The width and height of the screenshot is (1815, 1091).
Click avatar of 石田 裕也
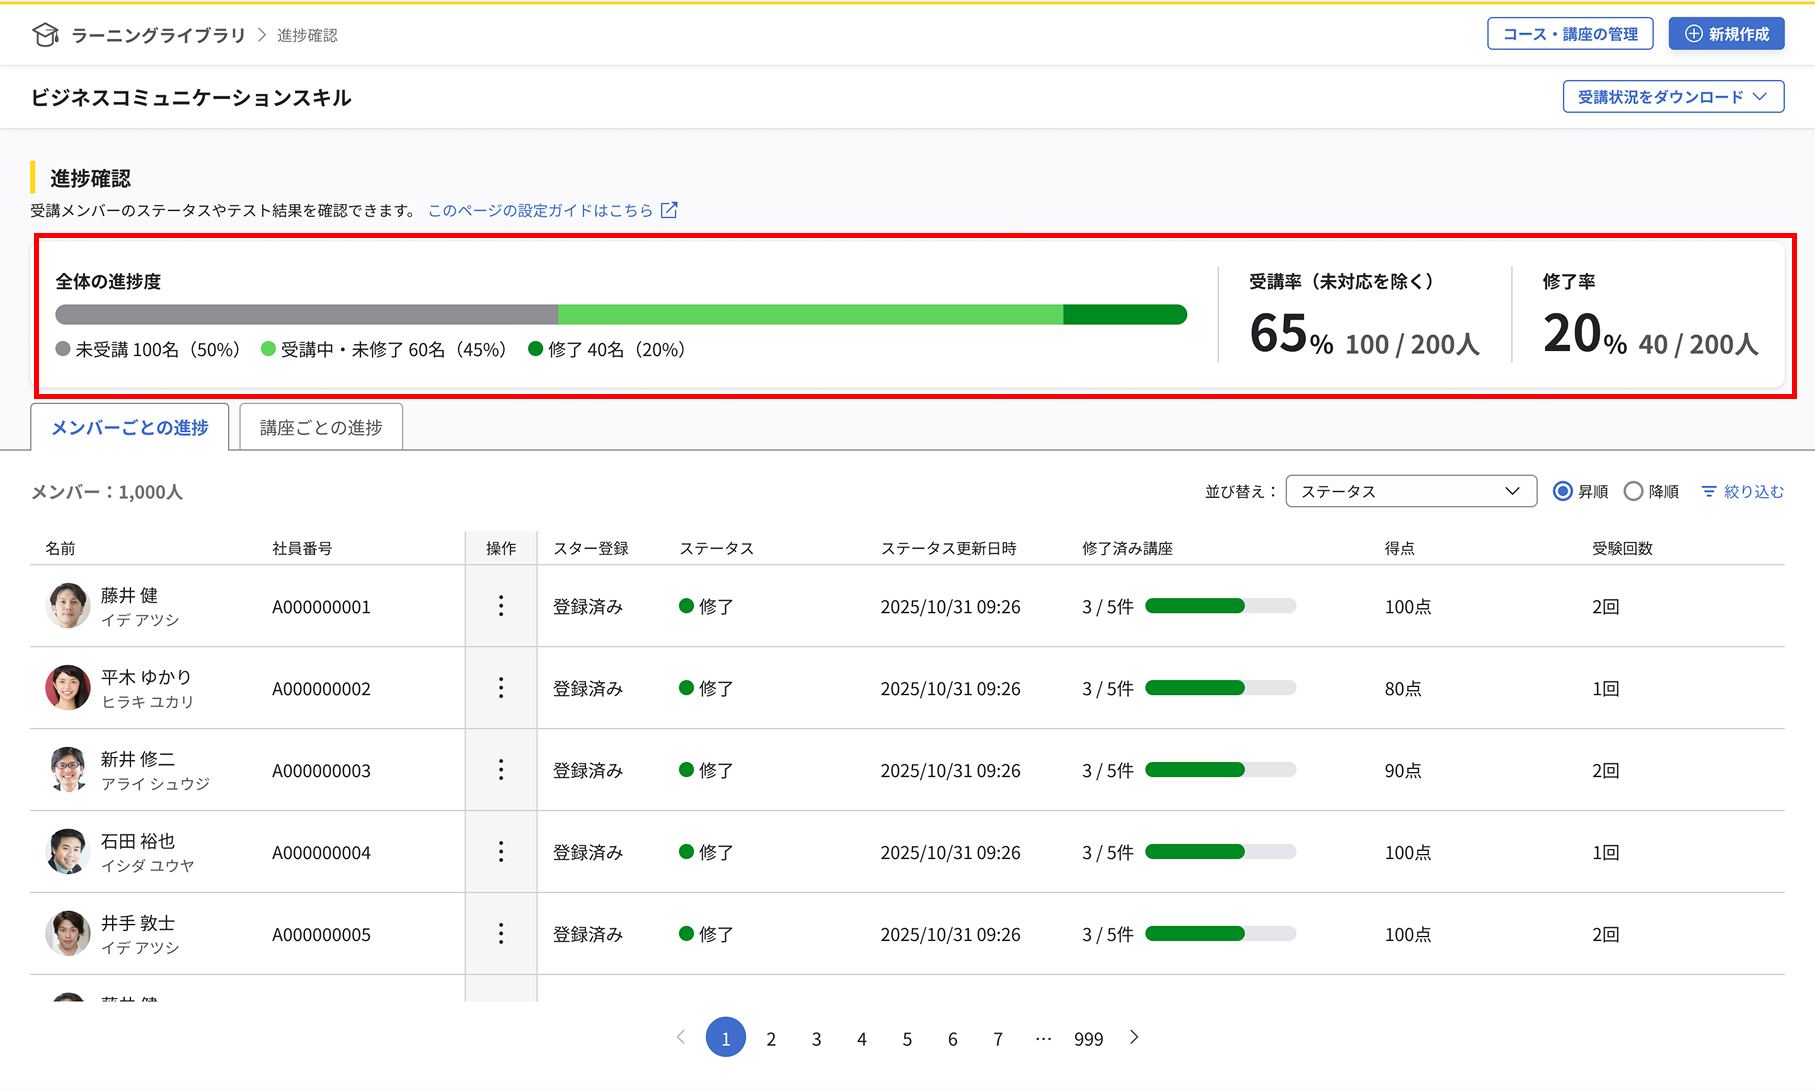click(68, 852)
